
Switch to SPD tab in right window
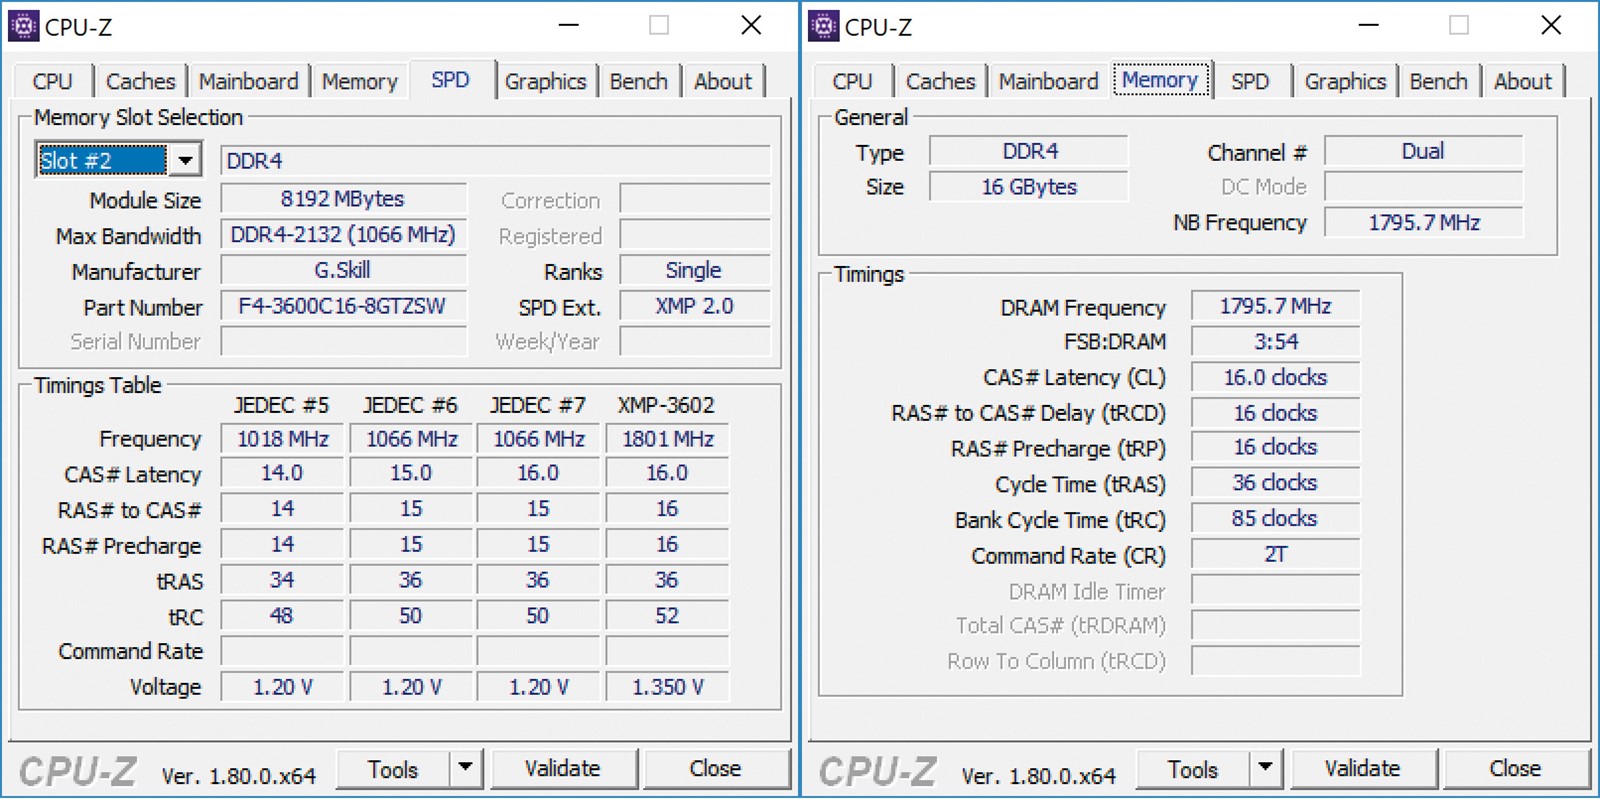(1250, 82)
